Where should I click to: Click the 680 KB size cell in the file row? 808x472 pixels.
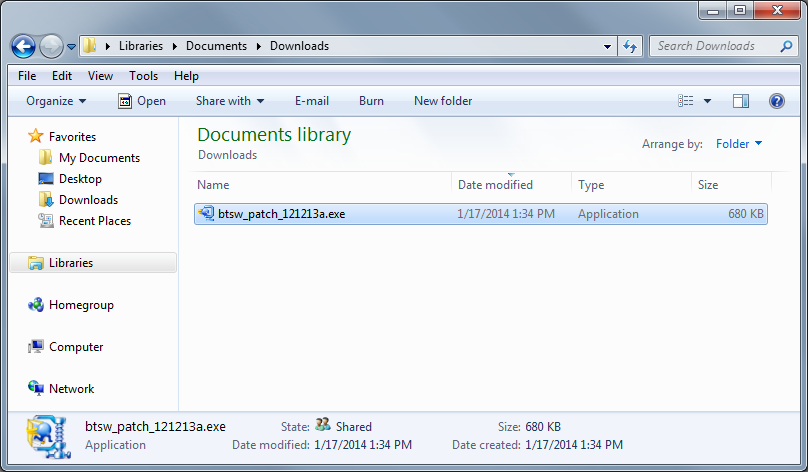(x=746, y=214)
